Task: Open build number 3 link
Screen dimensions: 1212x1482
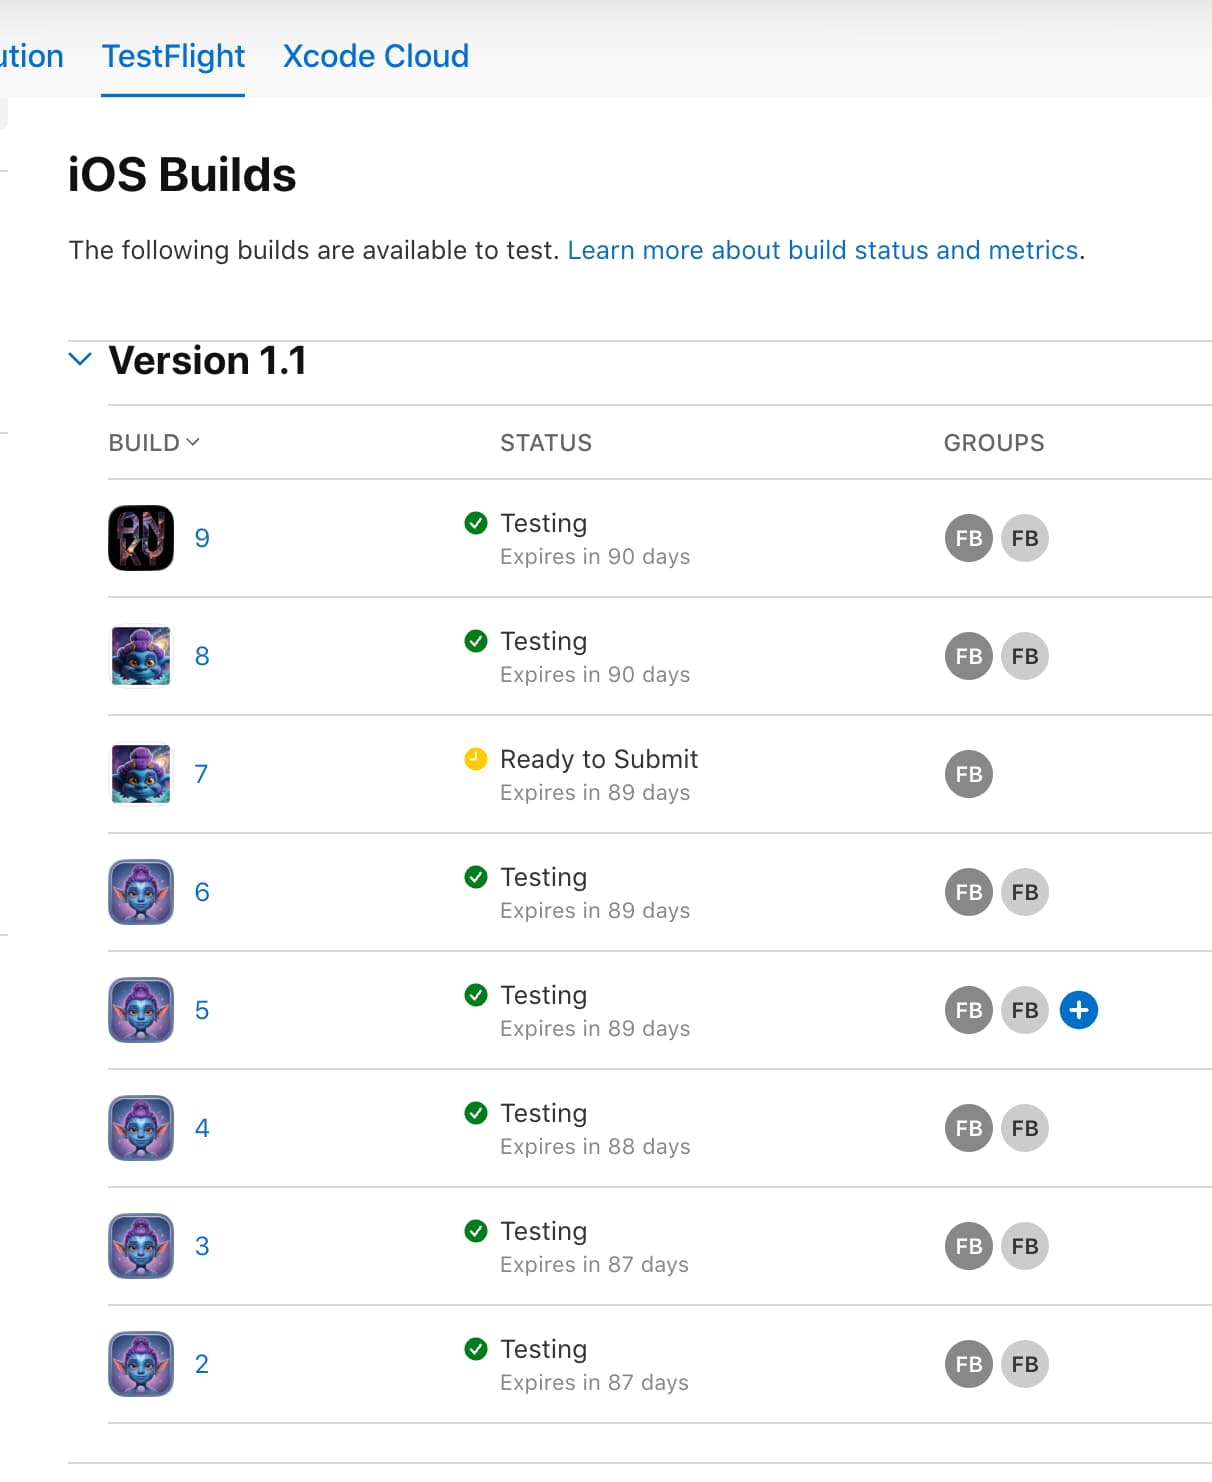Action: pos(202,1246)
